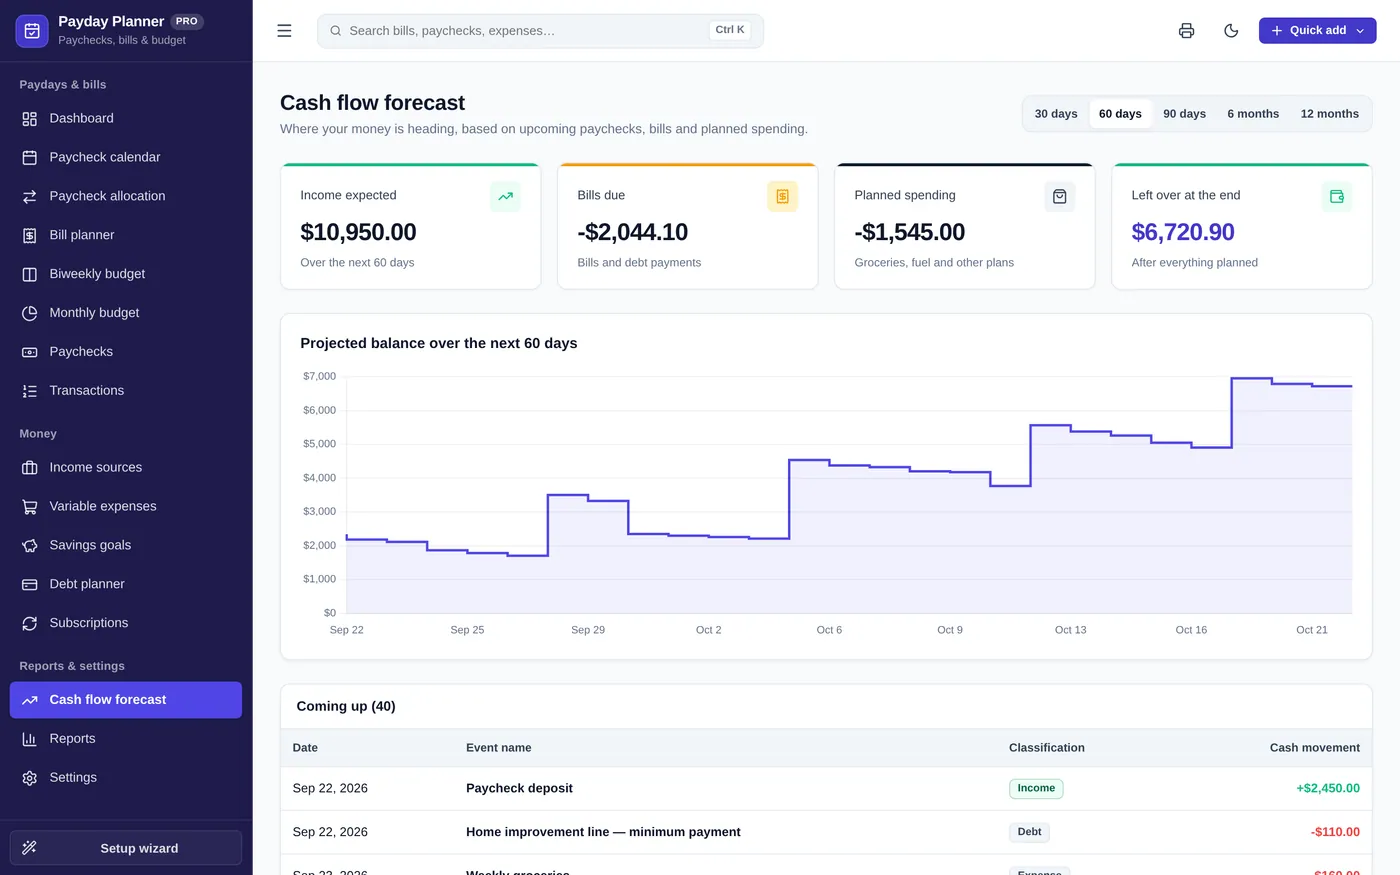1400x875 pixels.
Task: Click the PRO plan badge
Action: click(187, 21)
